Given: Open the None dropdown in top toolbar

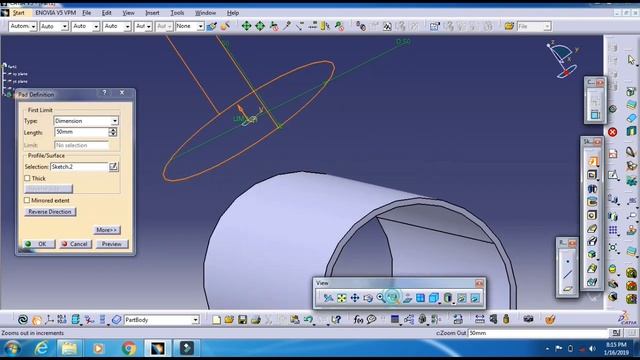Looking at the screenshot, I should coord(189,26).
